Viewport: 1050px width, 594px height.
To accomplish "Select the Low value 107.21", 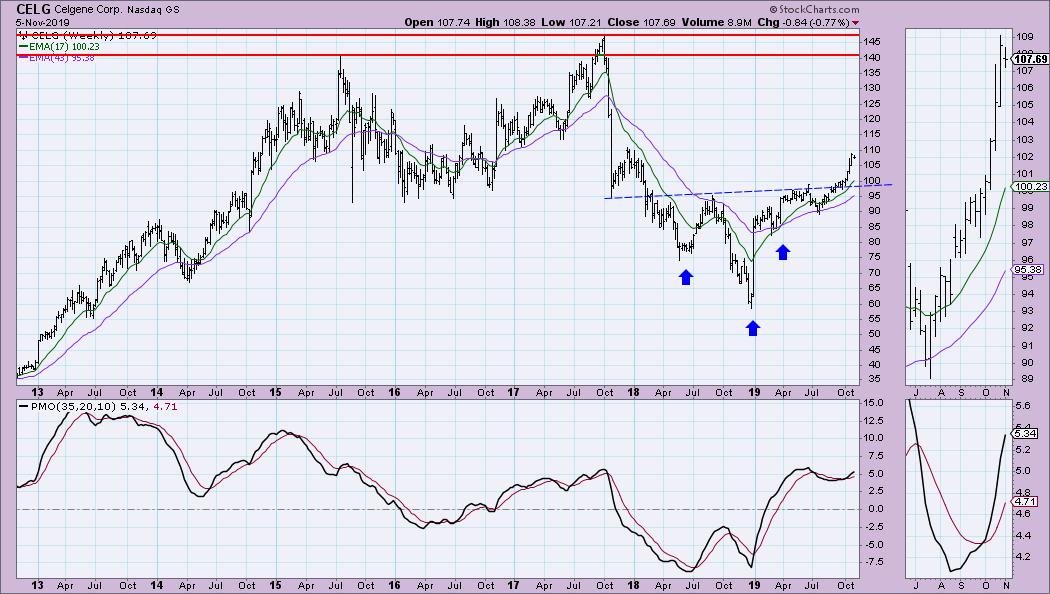I will point(587,22).
